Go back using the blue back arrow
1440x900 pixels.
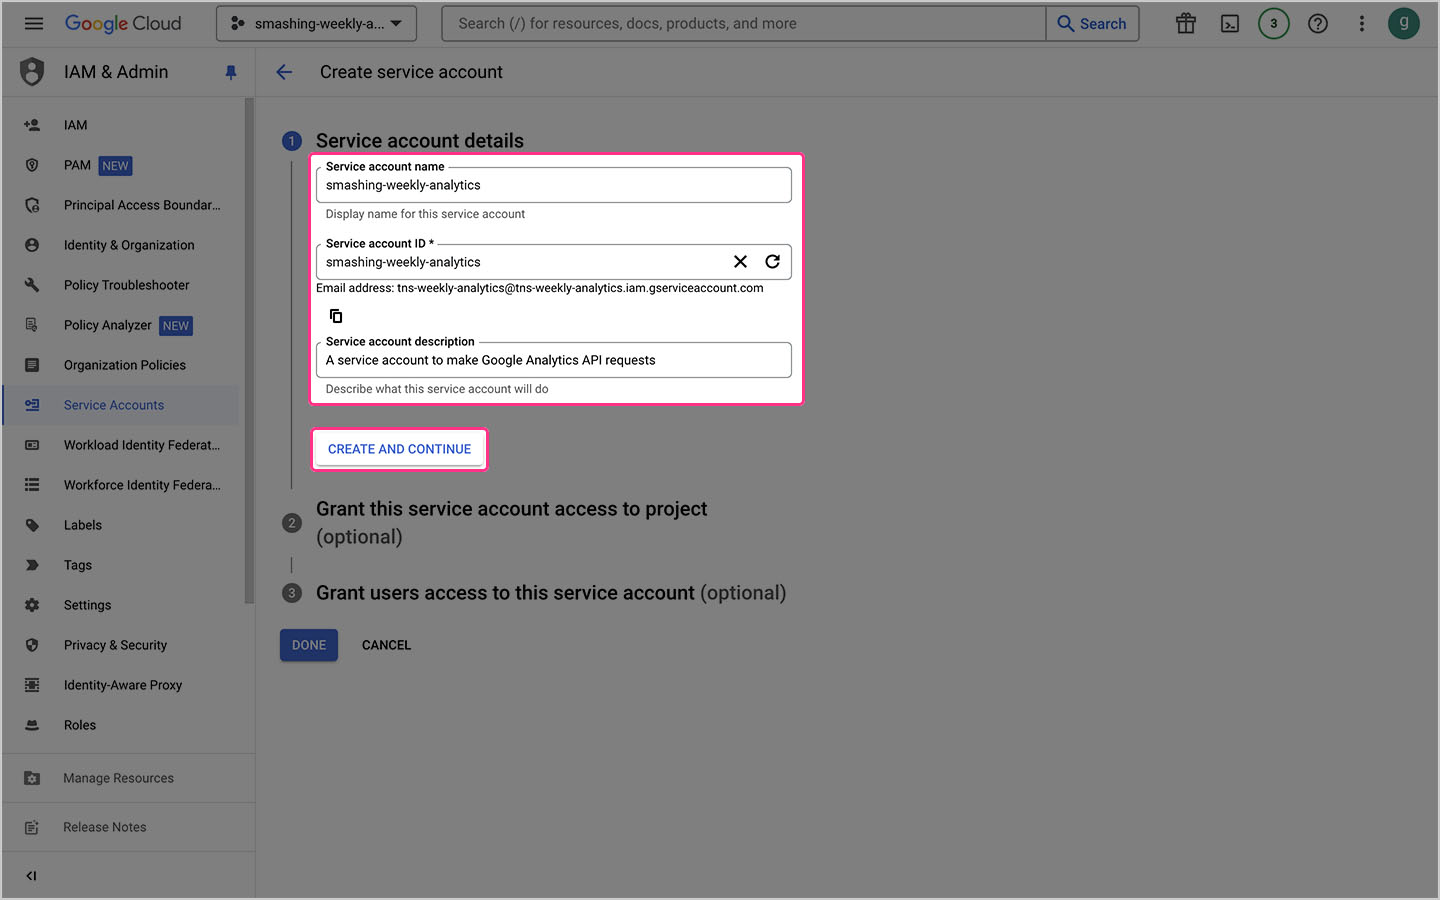[284, 72]
